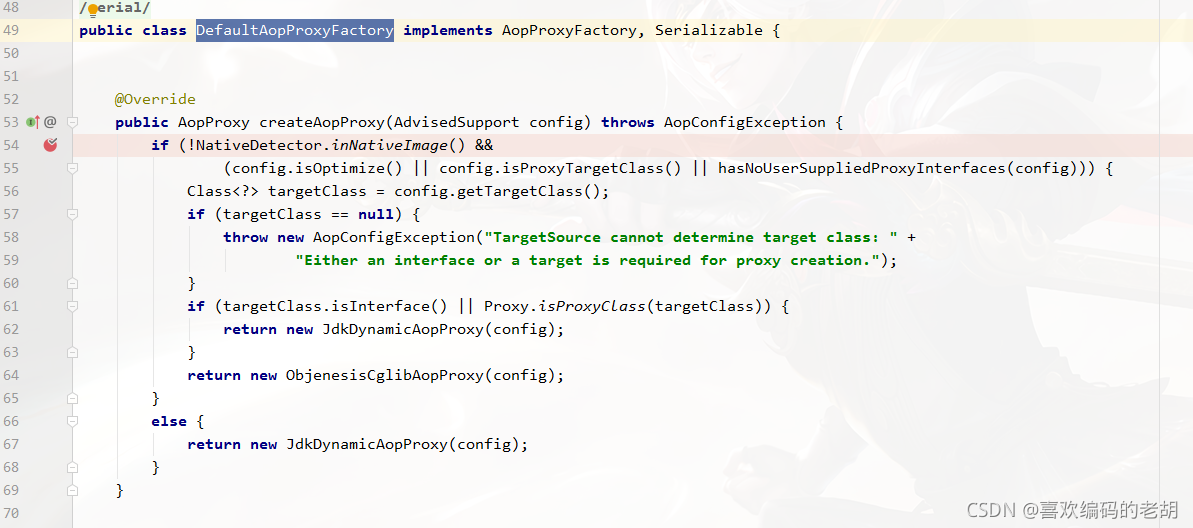Click the Class<?> type on line 56
1193x528 pixels.
[223, 191]
